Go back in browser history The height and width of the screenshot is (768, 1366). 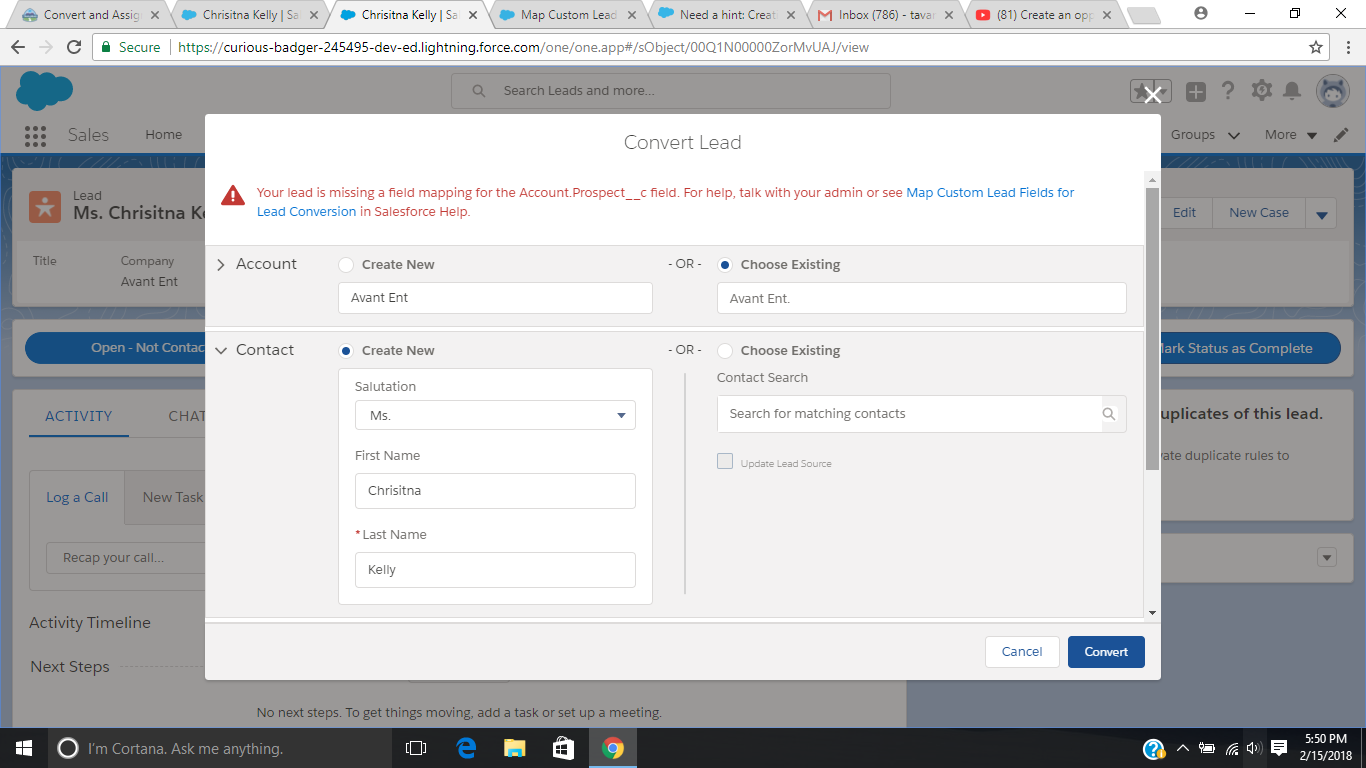(x=18, y=47)
